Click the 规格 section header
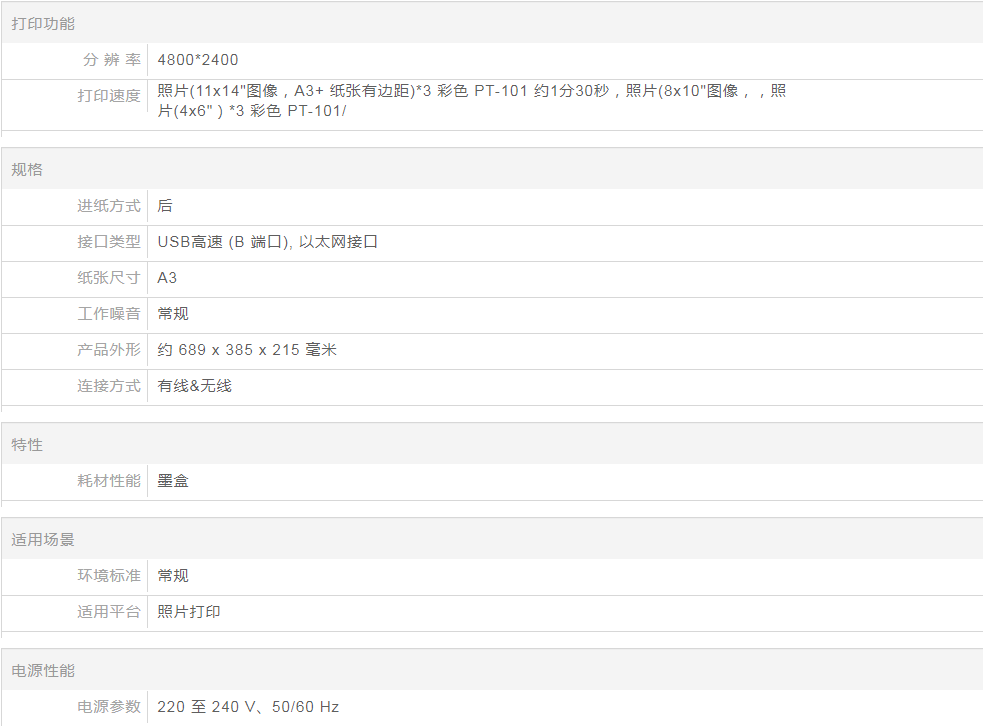984x726 pixels. pos(27,169)
